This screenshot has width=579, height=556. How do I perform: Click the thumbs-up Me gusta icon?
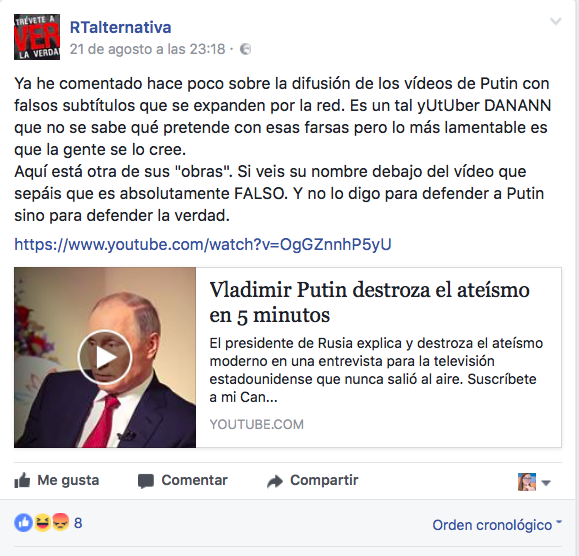click(x=22, y=480)
